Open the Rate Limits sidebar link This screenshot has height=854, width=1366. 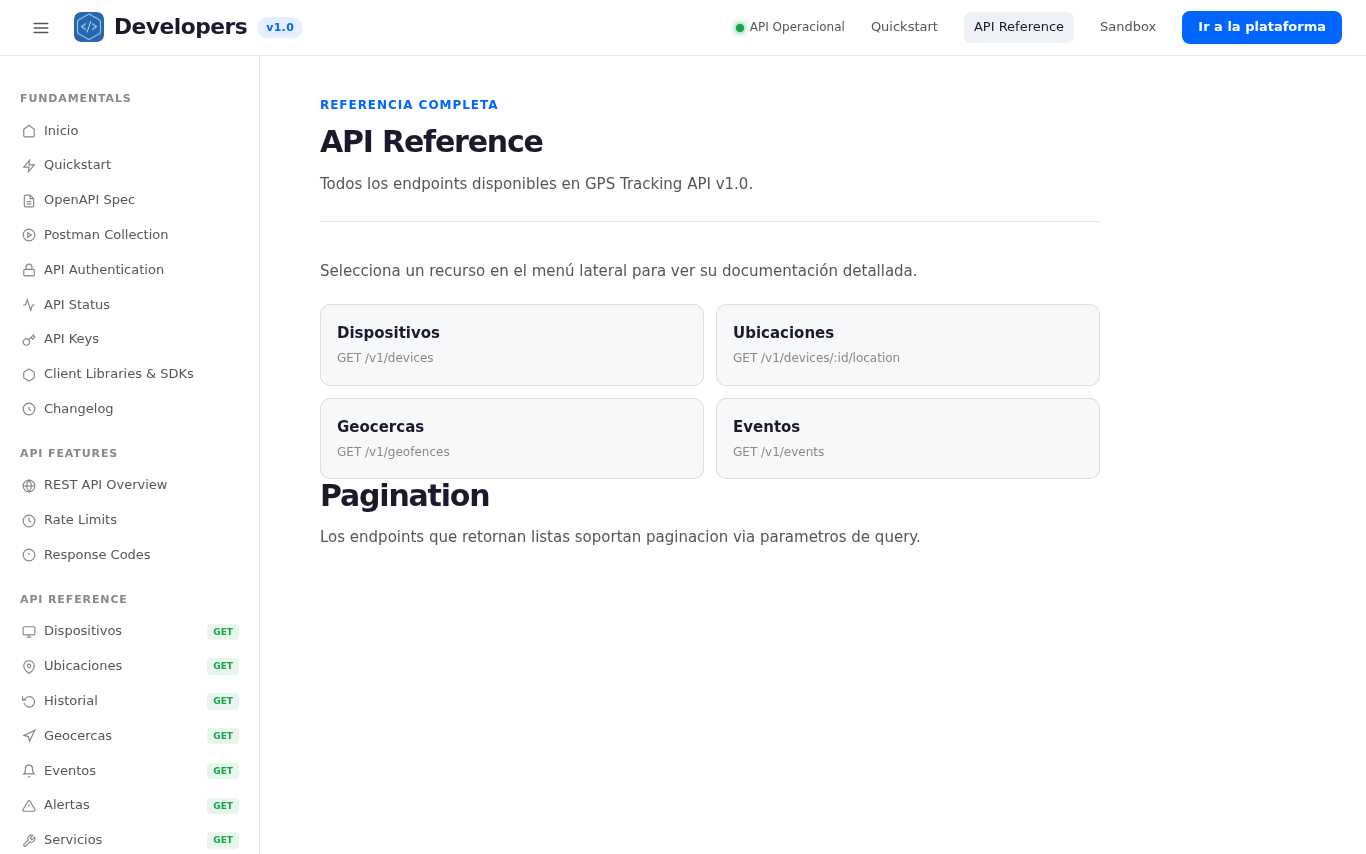(x=130, y=520)
